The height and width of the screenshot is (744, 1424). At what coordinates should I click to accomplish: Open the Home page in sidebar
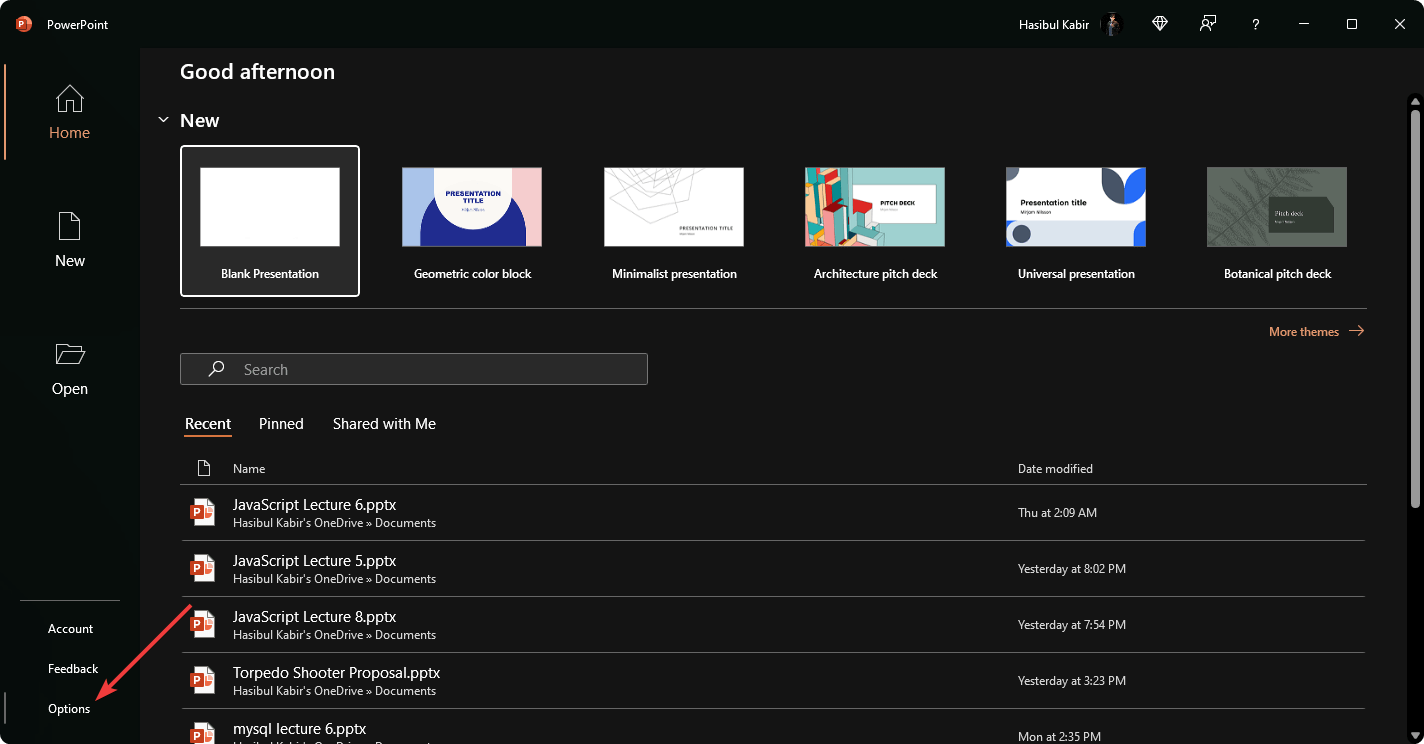(x=70, y=112)
